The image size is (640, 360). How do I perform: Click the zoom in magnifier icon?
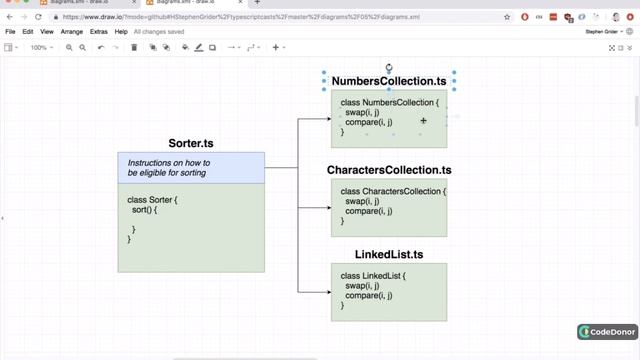pos(69,48)
